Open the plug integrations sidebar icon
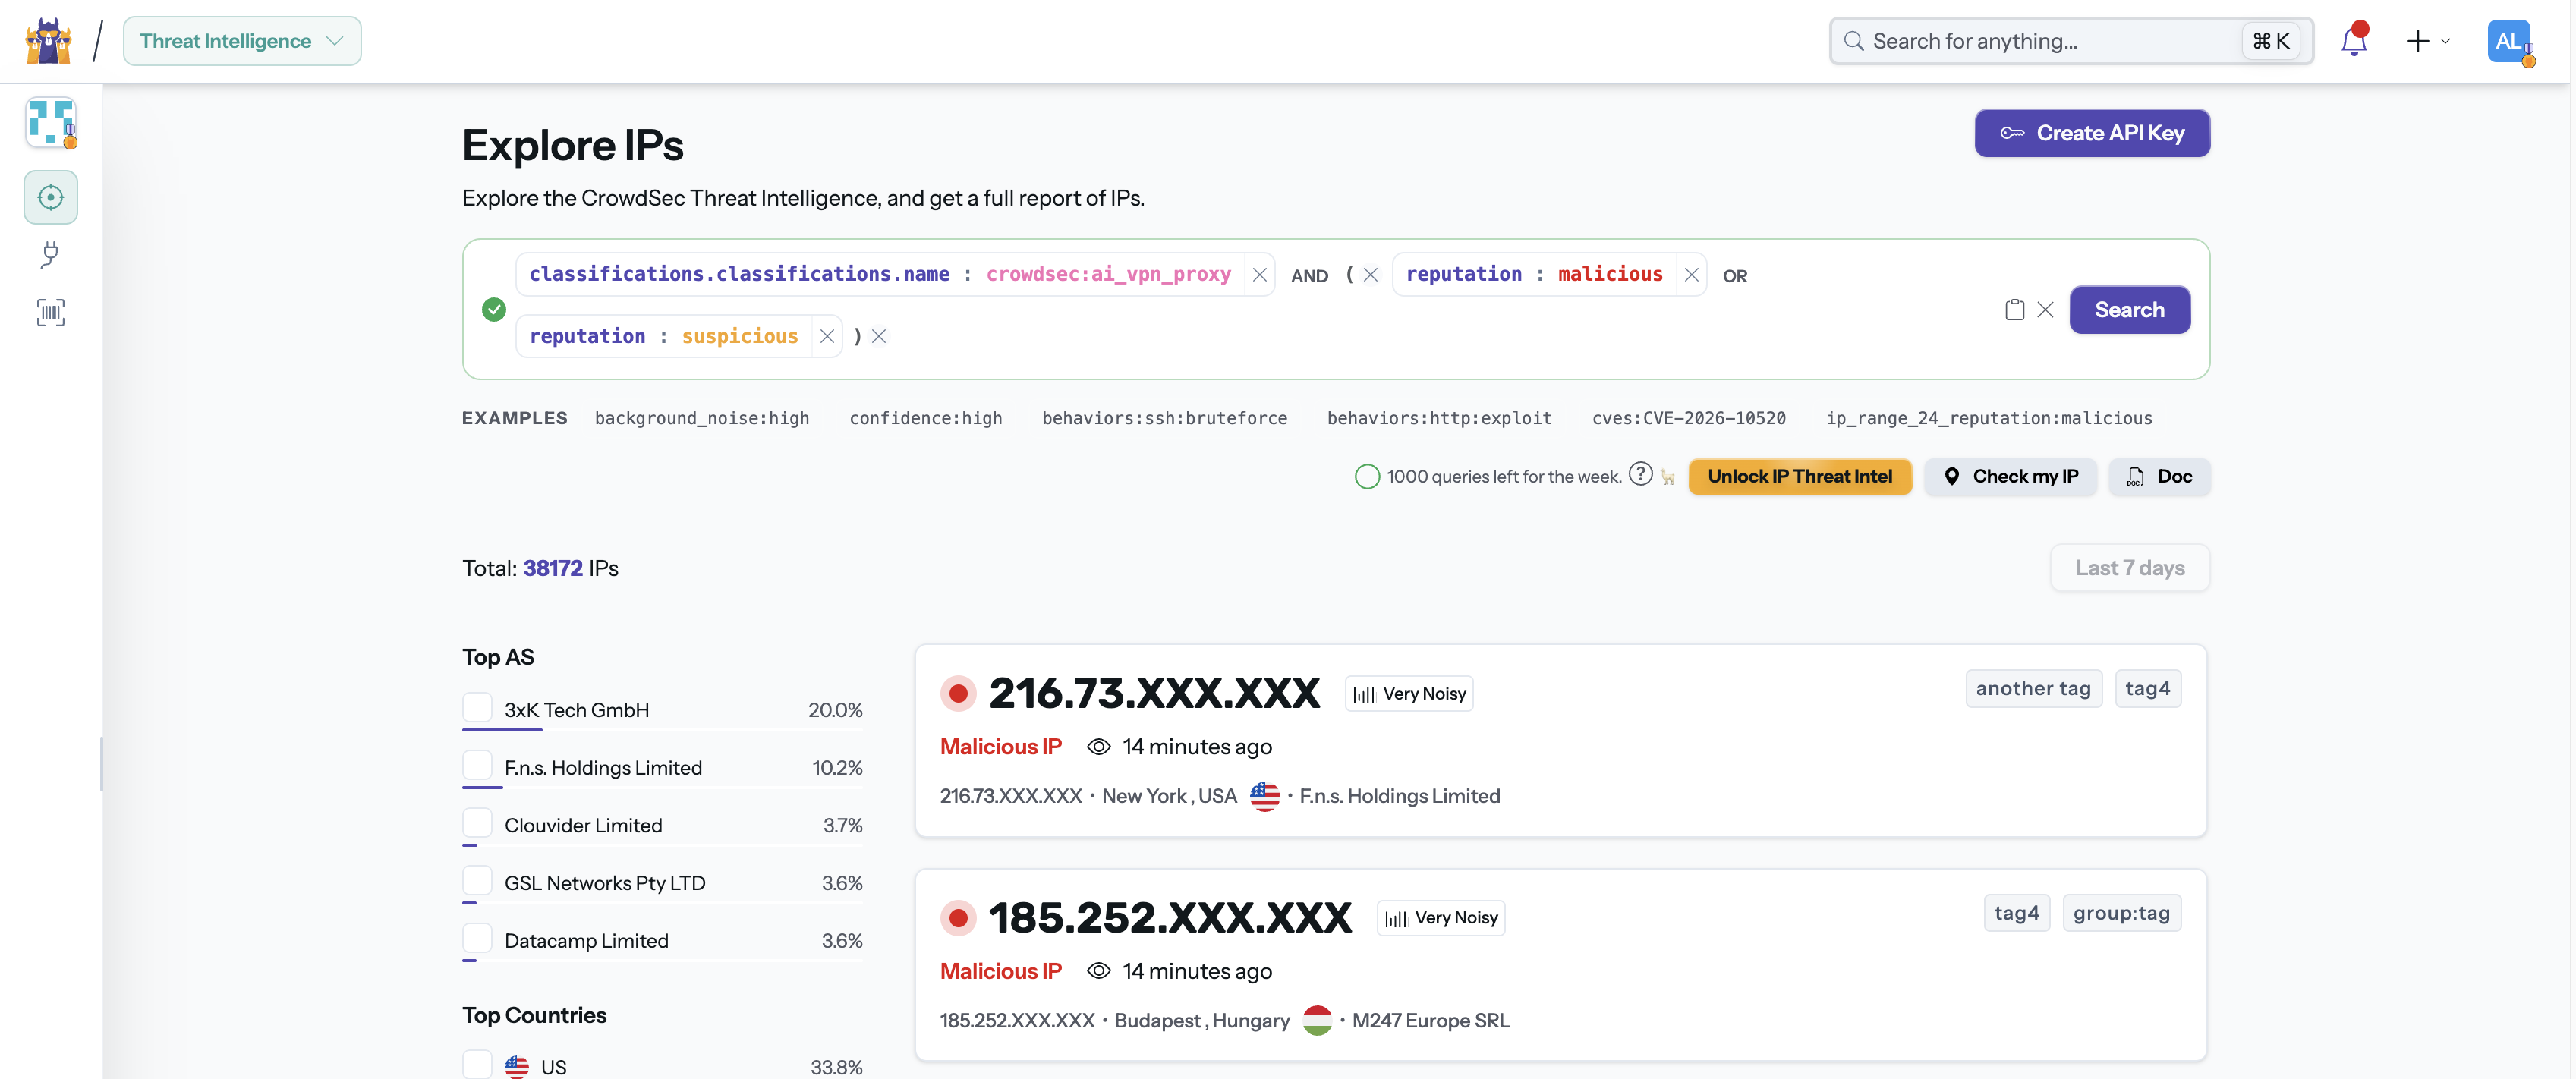 pos(51,255)
